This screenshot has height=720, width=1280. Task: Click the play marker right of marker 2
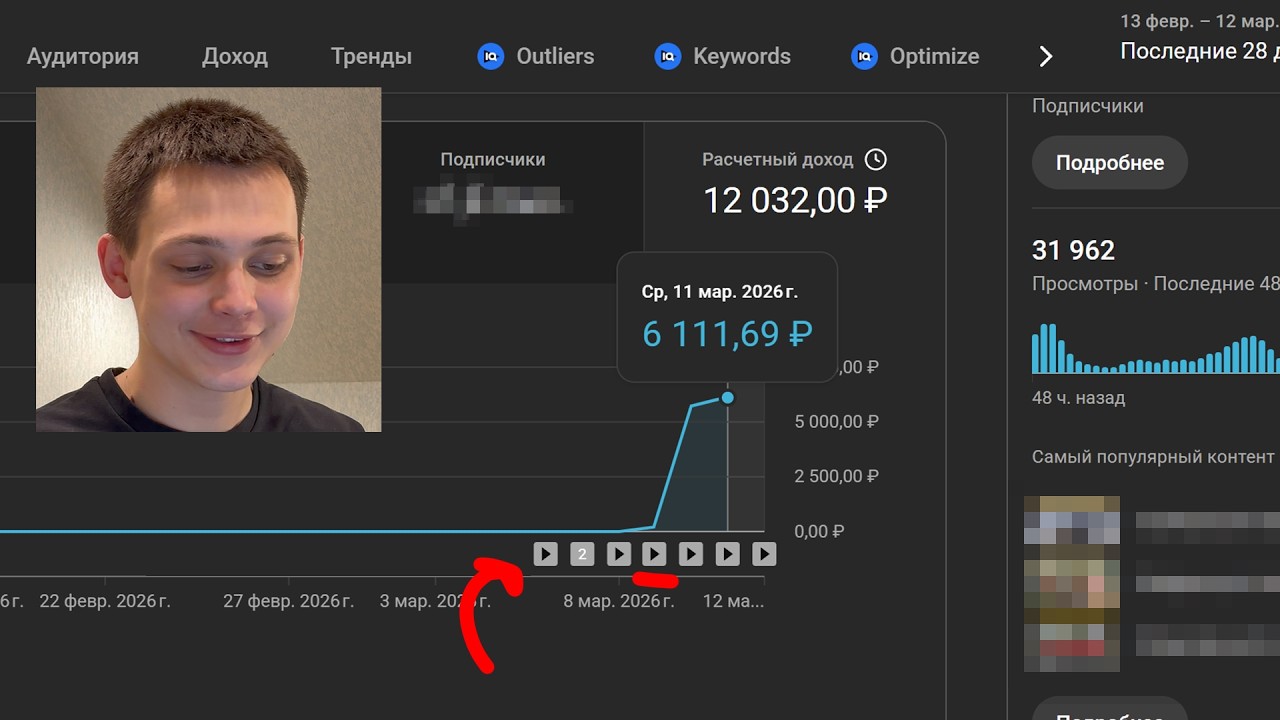619,554
